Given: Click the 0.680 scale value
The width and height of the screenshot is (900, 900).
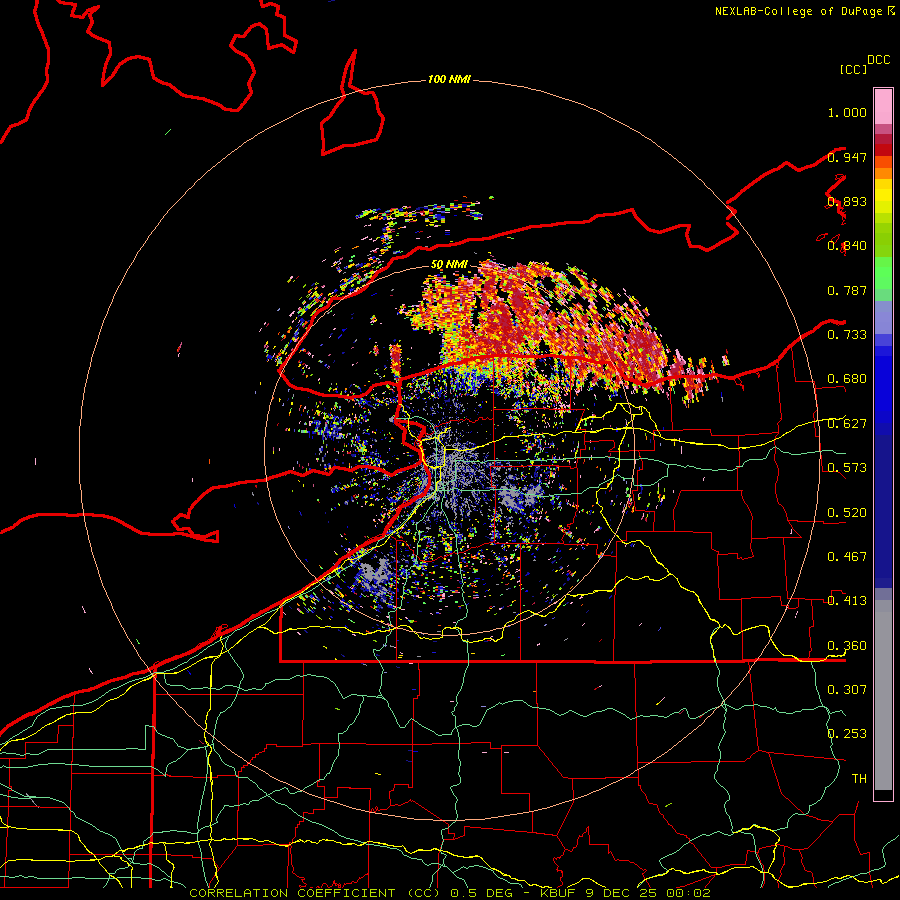Looking at the screenshot, I should [x=847, y=379].
